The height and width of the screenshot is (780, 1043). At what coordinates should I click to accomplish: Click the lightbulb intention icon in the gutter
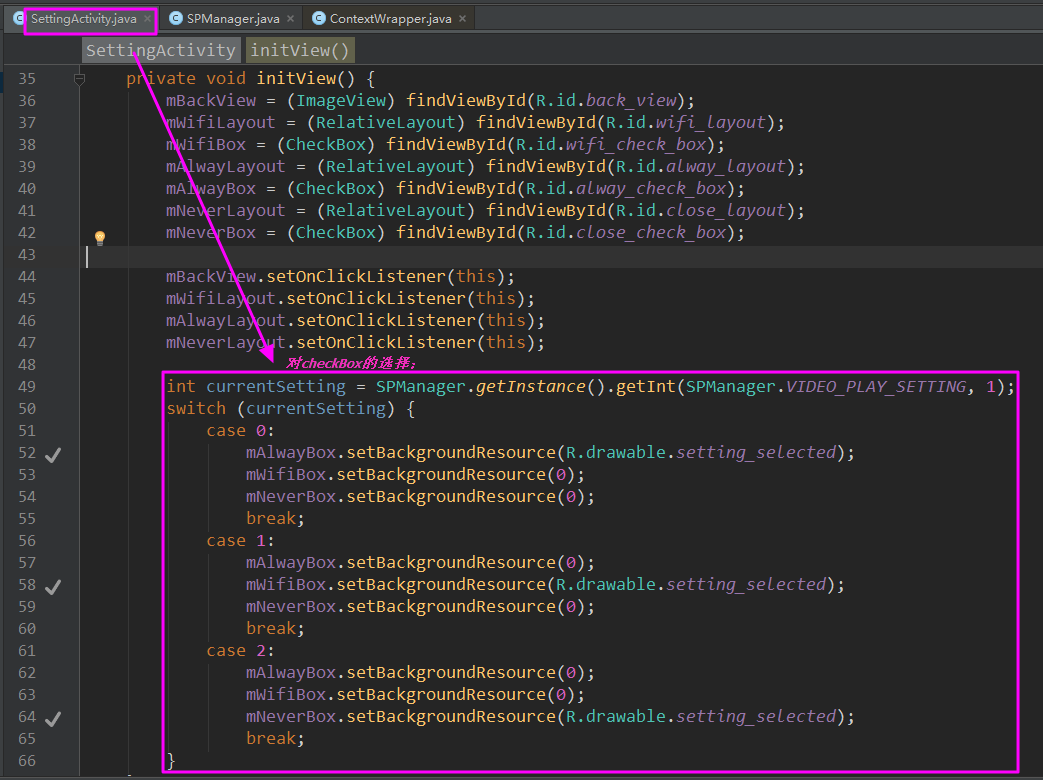click(100, 238)
